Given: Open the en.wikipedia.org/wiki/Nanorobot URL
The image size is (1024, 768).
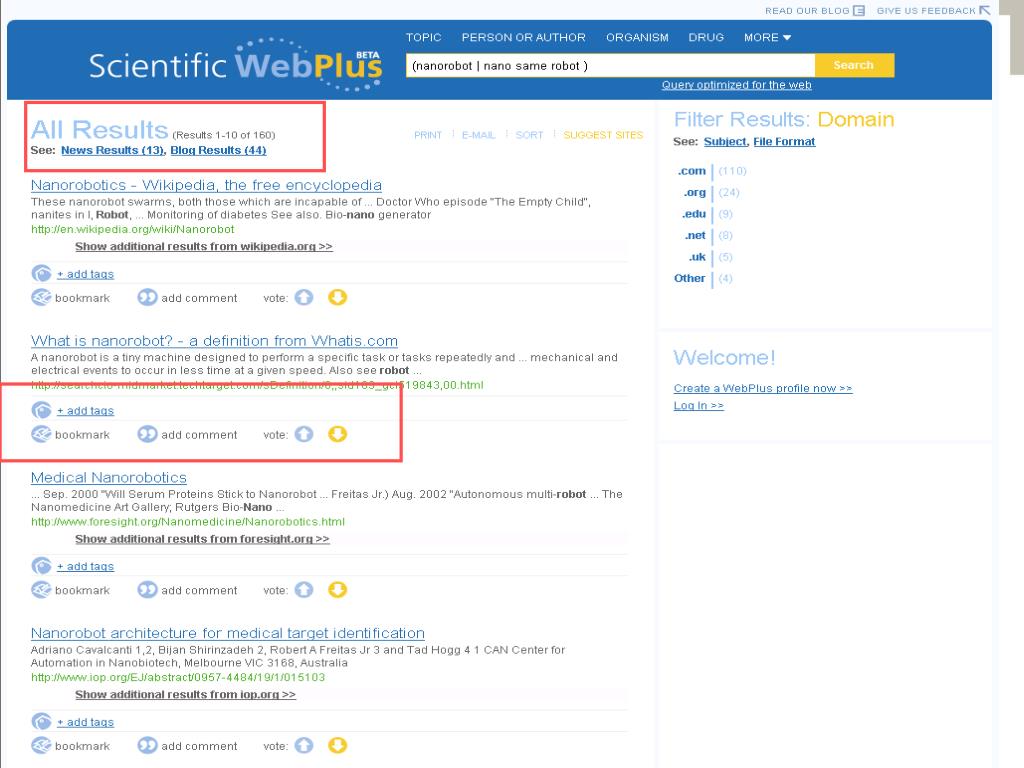Looking at the screenshot, I should pyautogui.click(x=133, y=229).
